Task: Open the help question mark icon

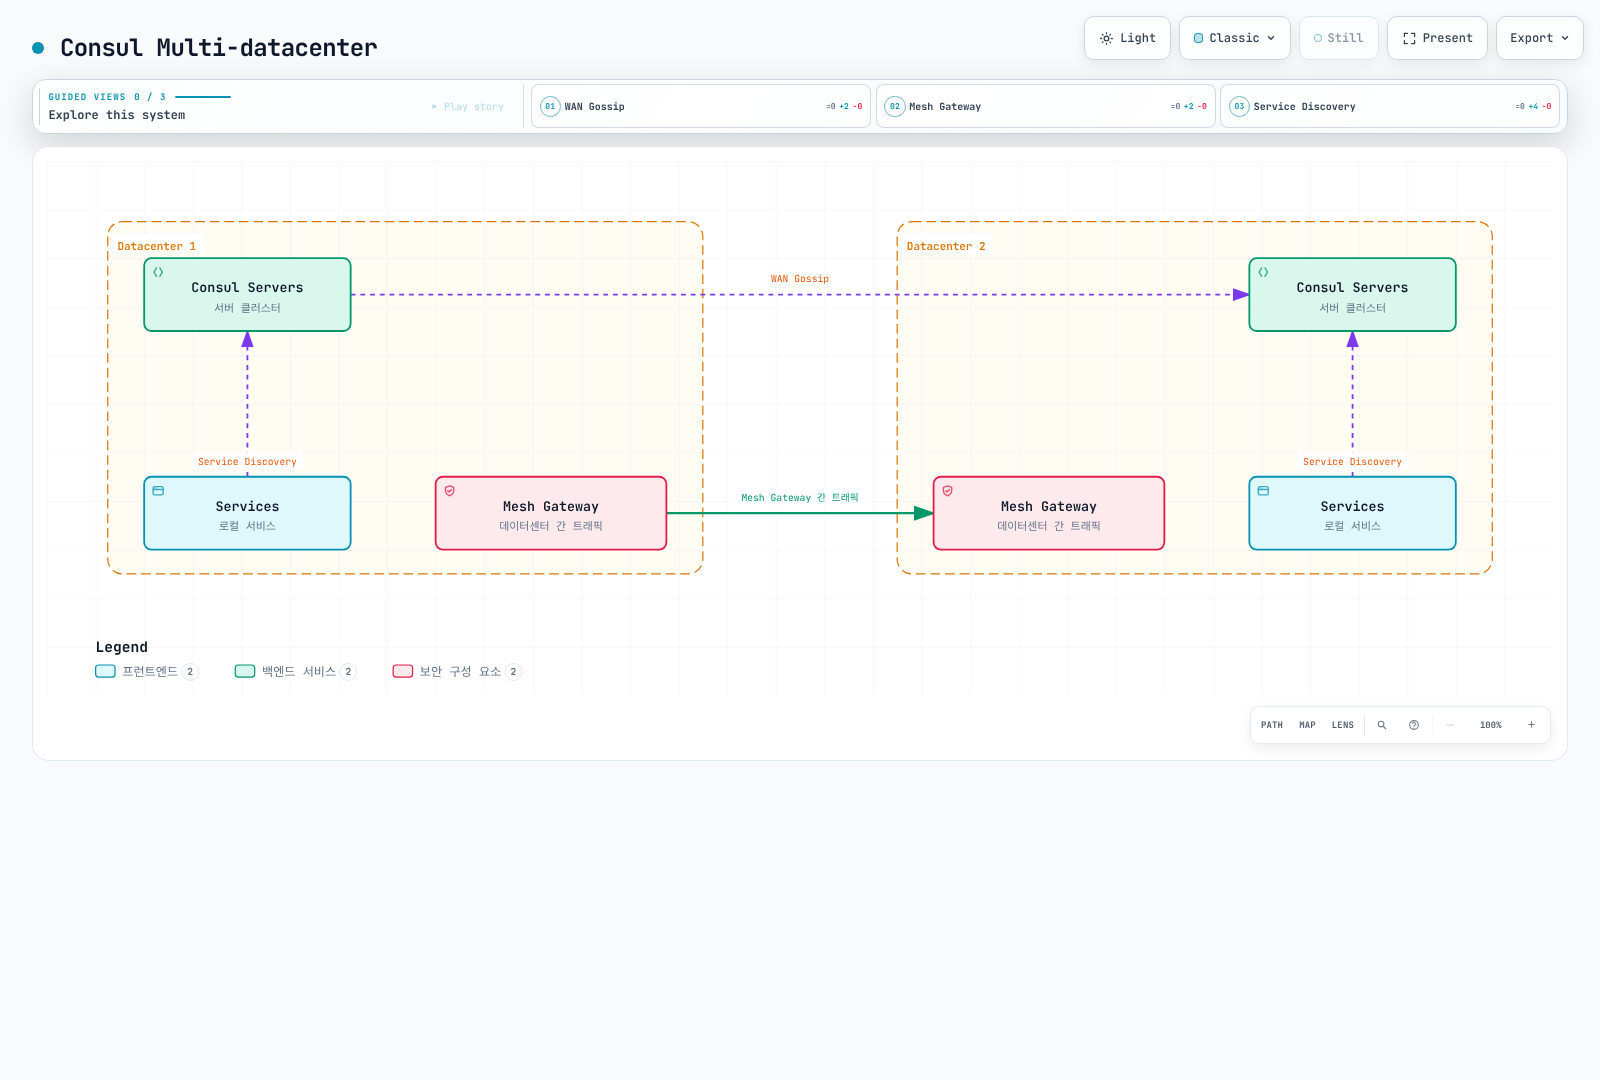Action: (x=1414, y=725)
